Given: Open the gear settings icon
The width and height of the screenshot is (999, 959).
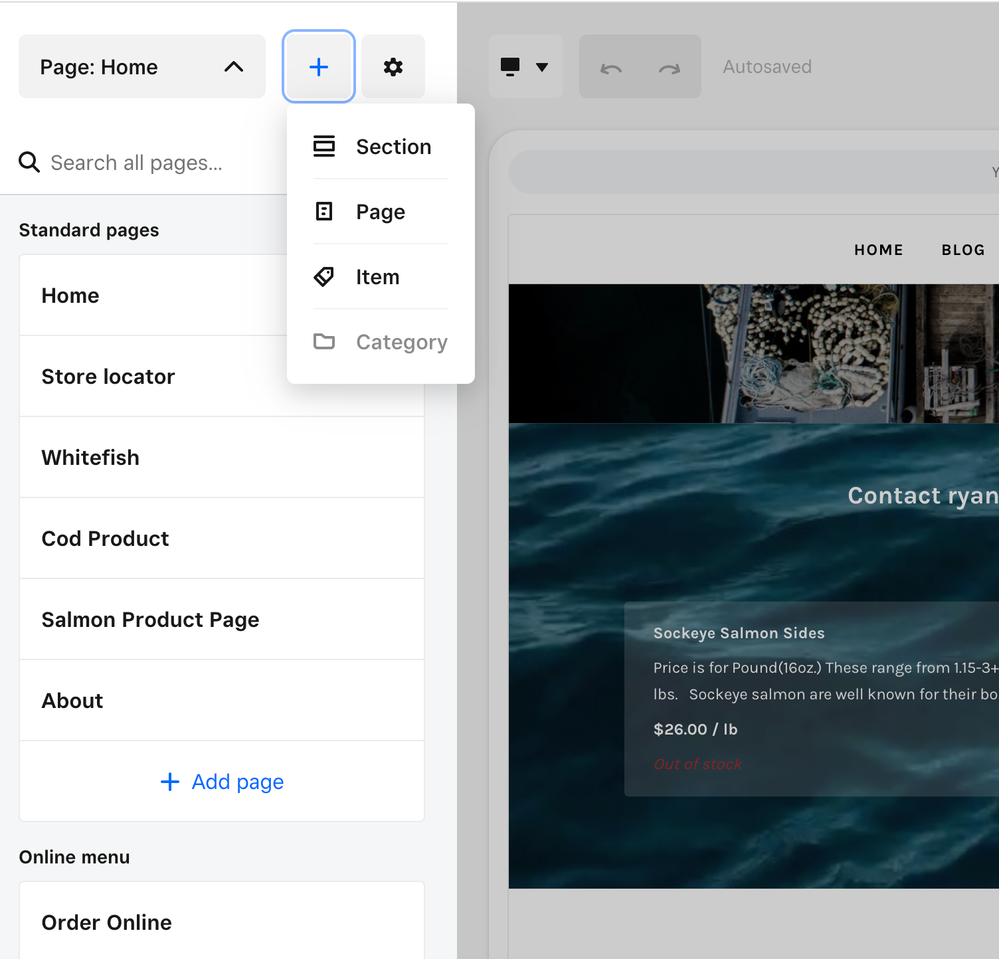Looking at the screenshot, I should click(393, 67).
